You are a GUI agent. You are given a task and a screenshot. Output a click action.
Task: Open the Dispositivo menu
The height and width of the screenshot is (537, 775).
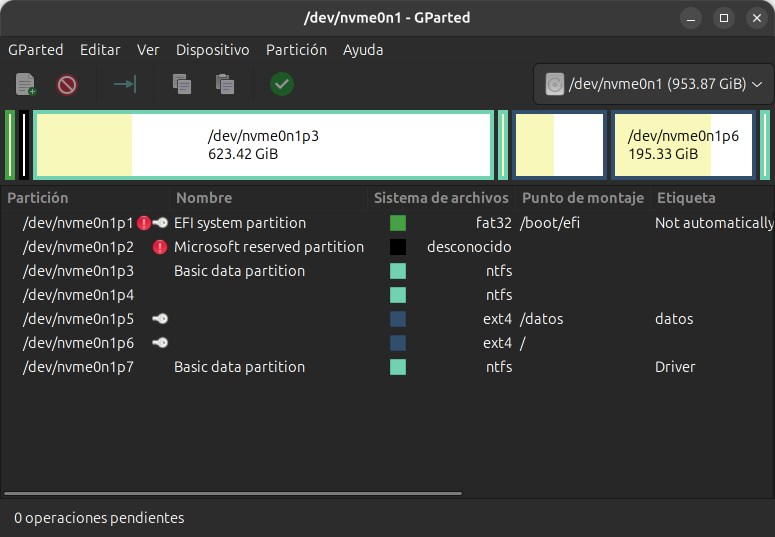(213, 50)
